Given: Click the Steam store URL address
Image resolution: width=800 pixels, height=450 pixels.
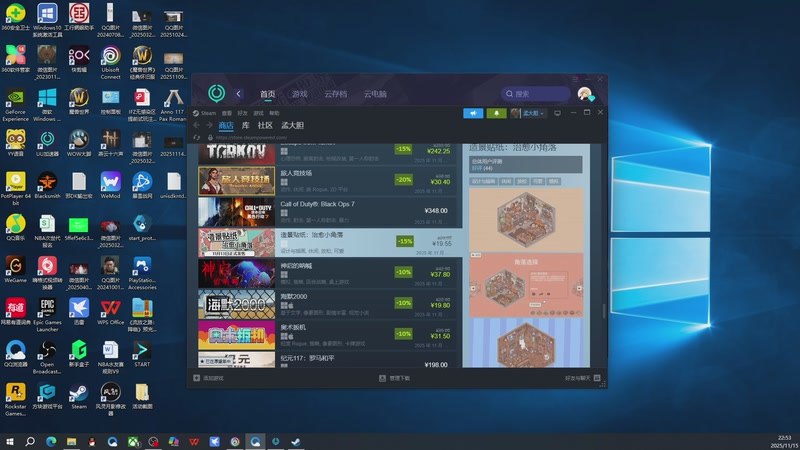Looking at the screenshot, I should tap(251, 137).
